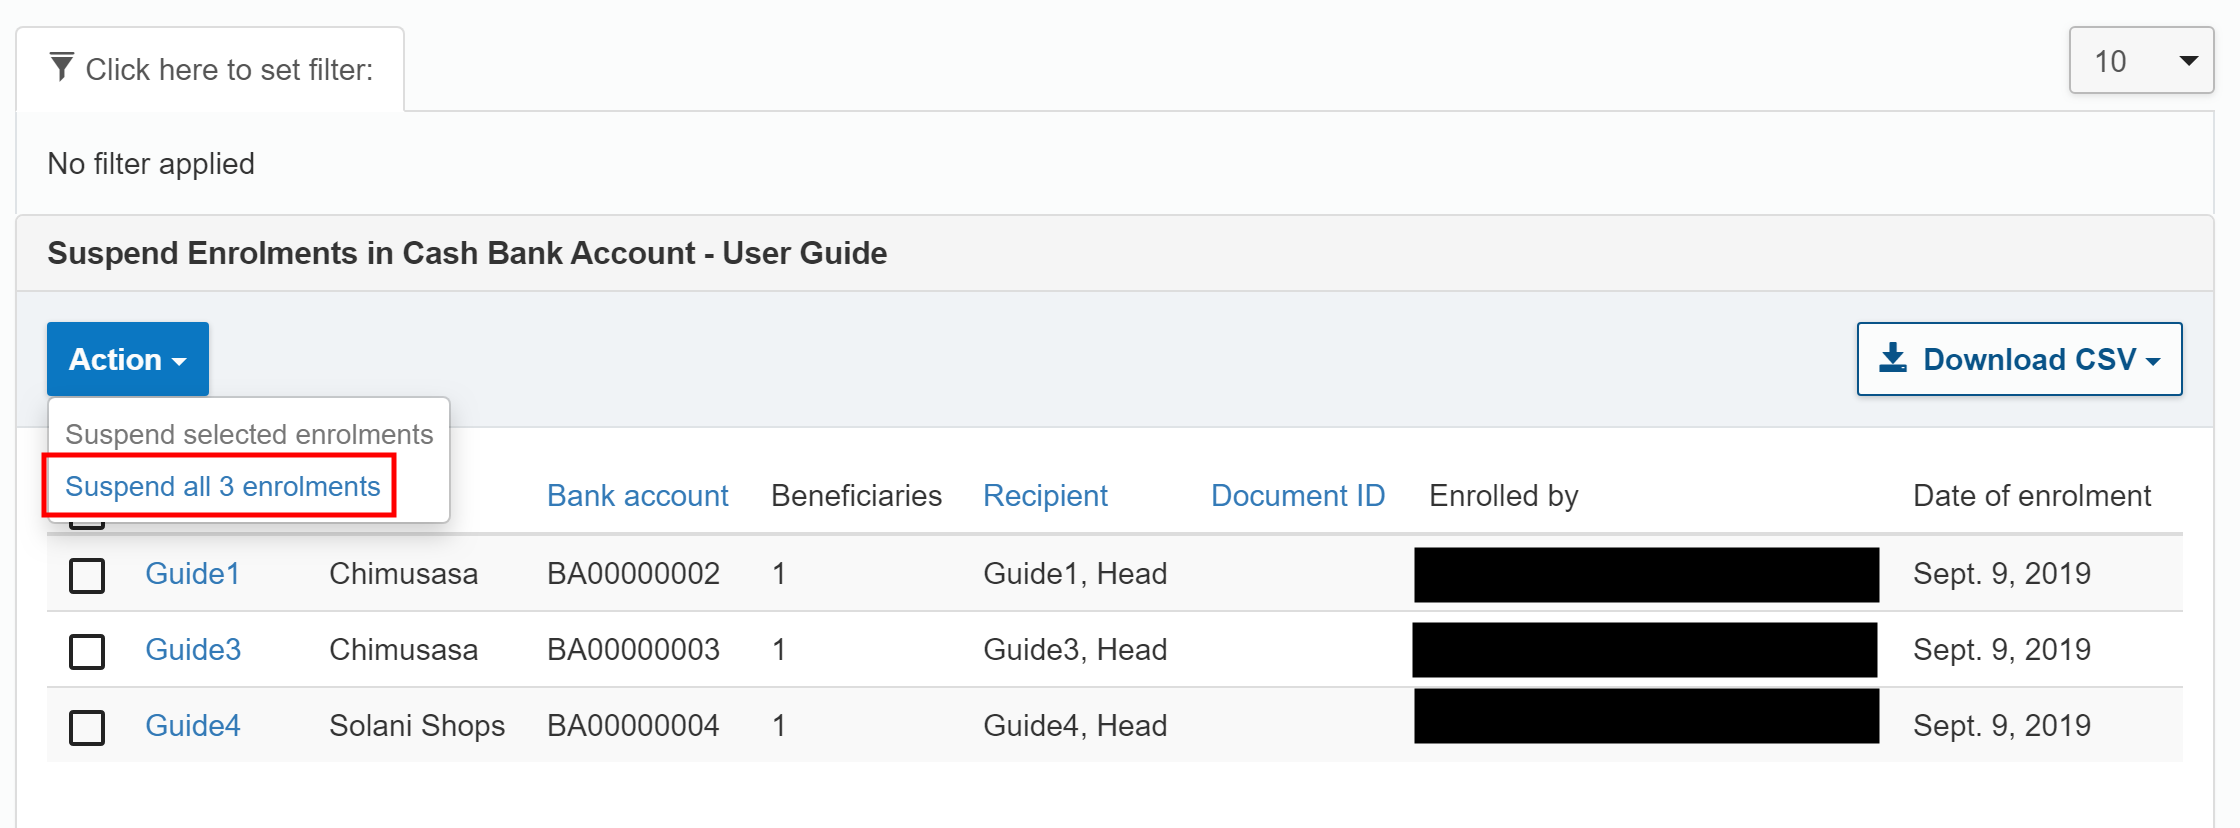Check the box for Guide1 row
Image resolution: width=2240 pixels, height=828 pixels.
87,575
